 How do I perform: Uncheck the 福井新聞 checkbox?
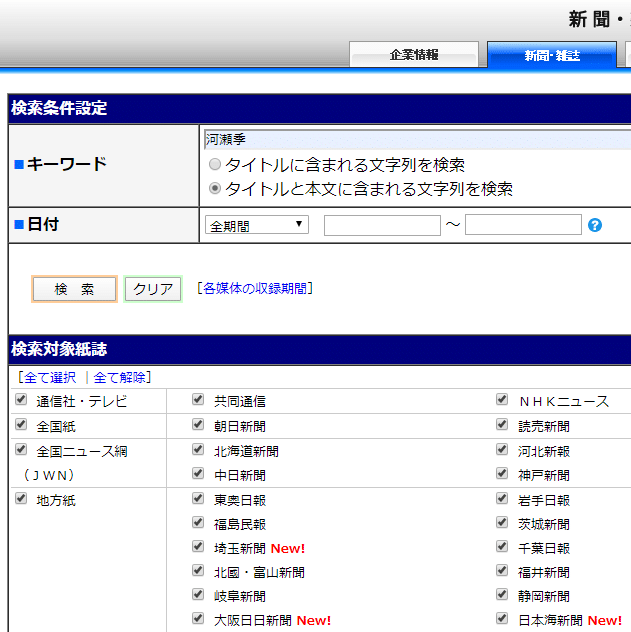502,570
